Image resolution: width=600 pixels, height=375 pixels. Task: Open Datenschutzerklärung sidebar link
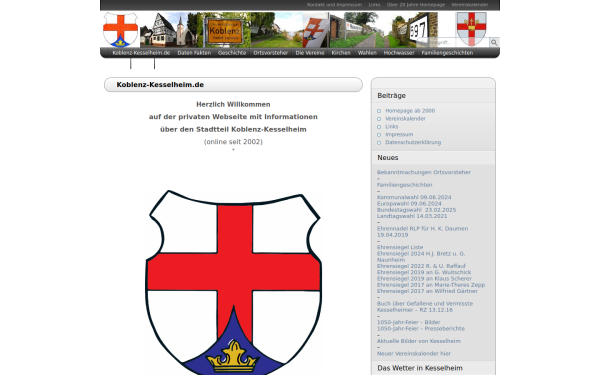[413, 142]
